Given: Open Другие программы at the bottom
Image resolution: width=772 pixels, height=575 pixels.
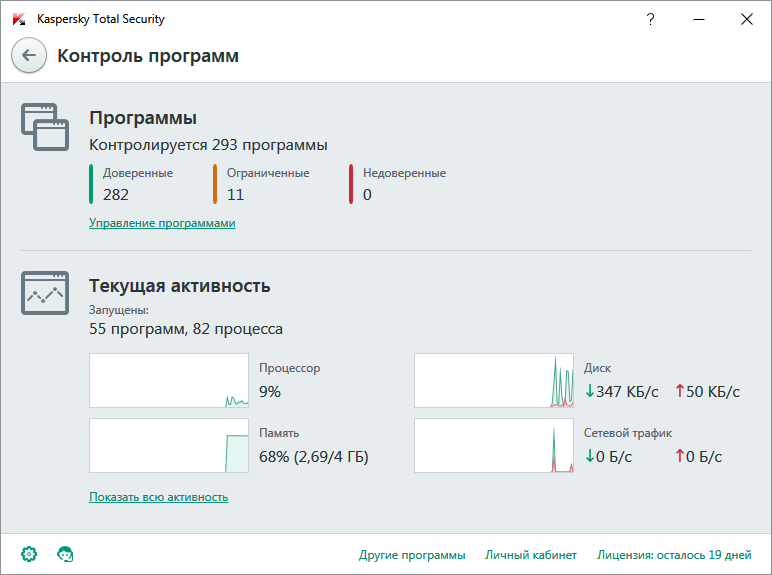Looking at the screenshot, I should 412,554.
